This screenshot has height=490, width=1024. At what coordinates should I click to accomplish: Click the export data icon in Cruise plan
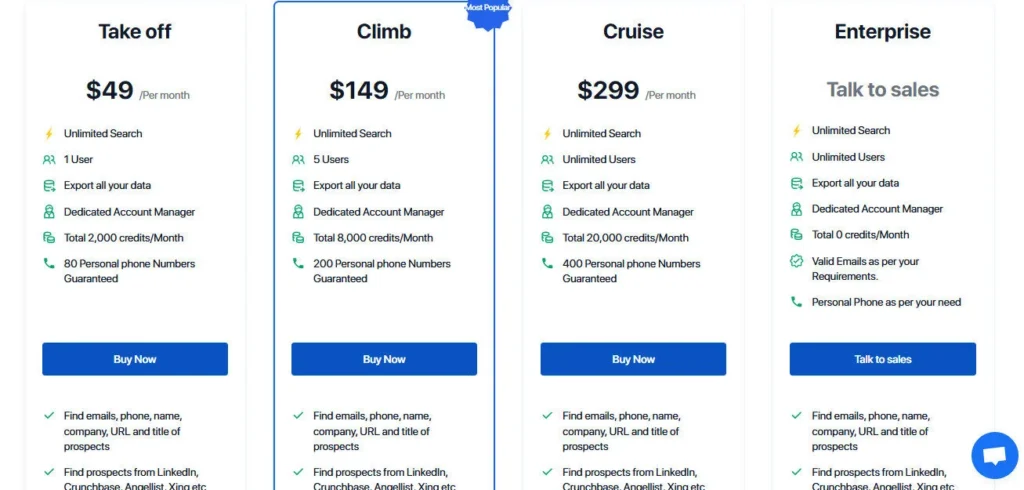tap(547, 185)
